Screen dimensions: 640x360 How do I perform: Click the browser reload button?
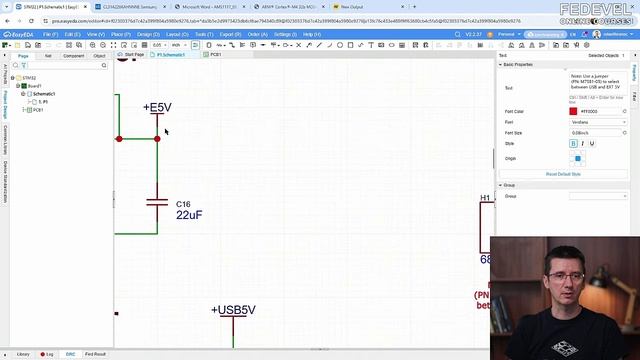pos(31,21)
